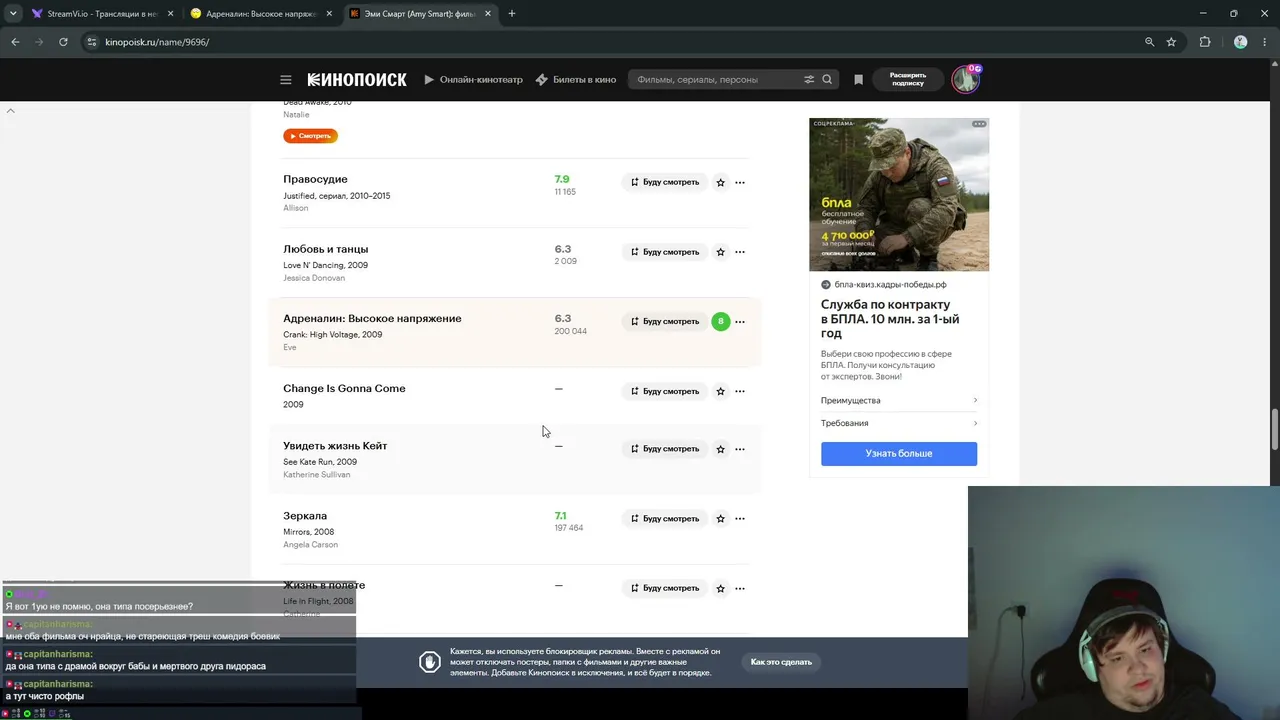Click the hand icon in adblock notice

point(430,662)
